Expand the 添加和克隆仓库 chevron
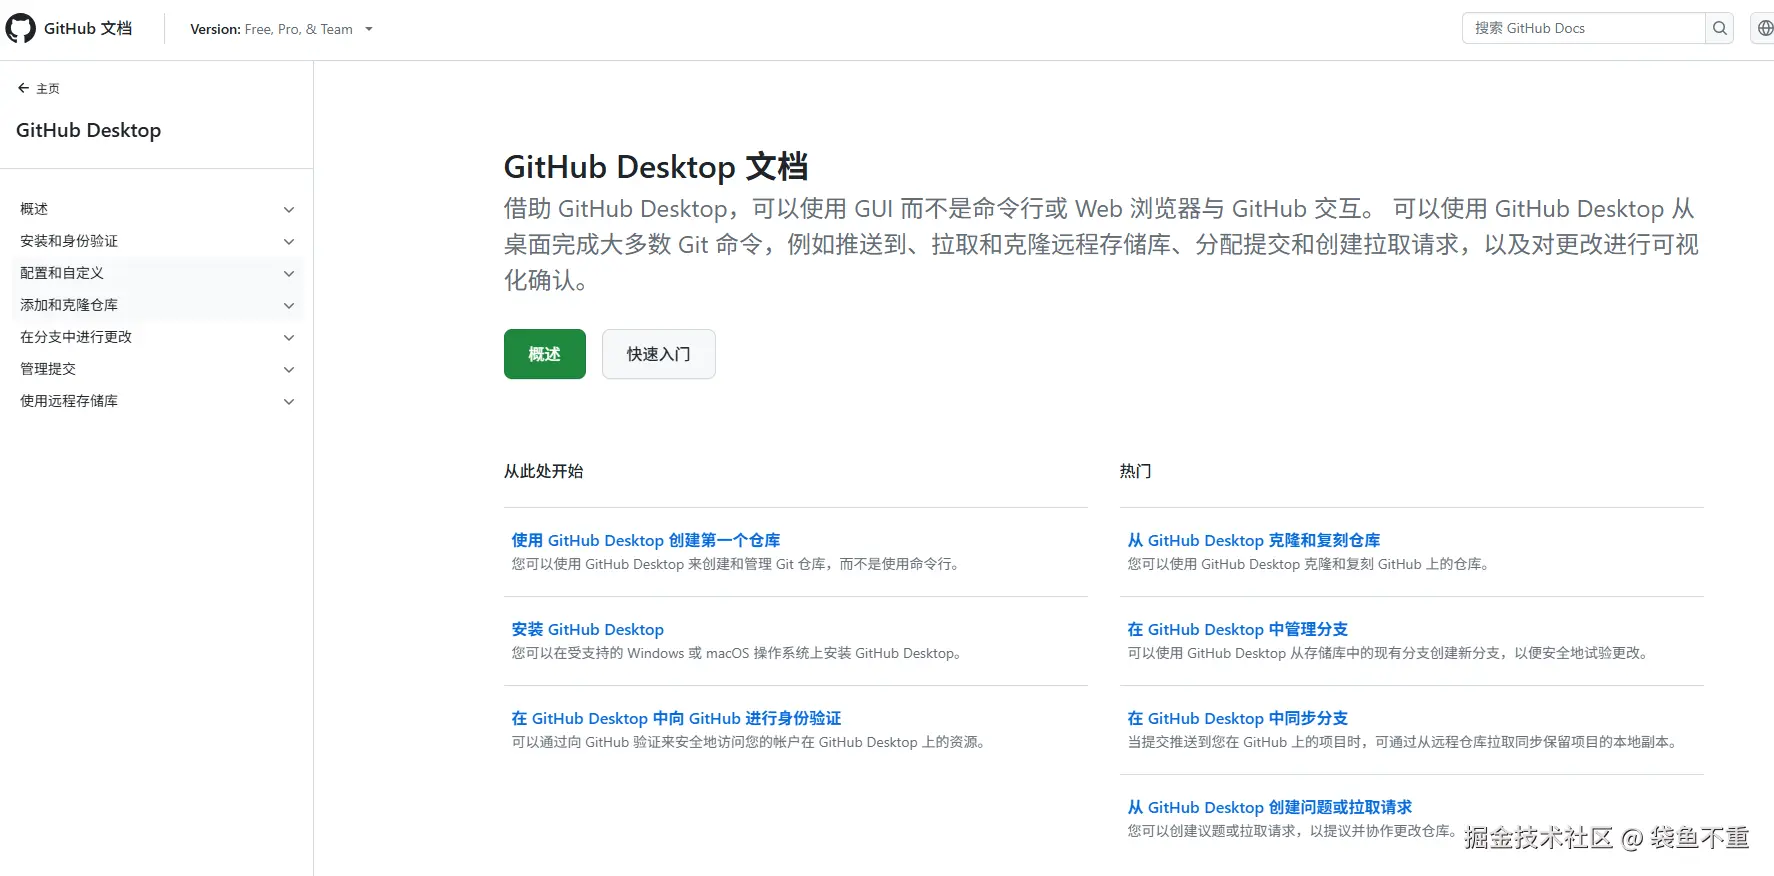This screenshot has width=1774, height=876. coord(289,305)
